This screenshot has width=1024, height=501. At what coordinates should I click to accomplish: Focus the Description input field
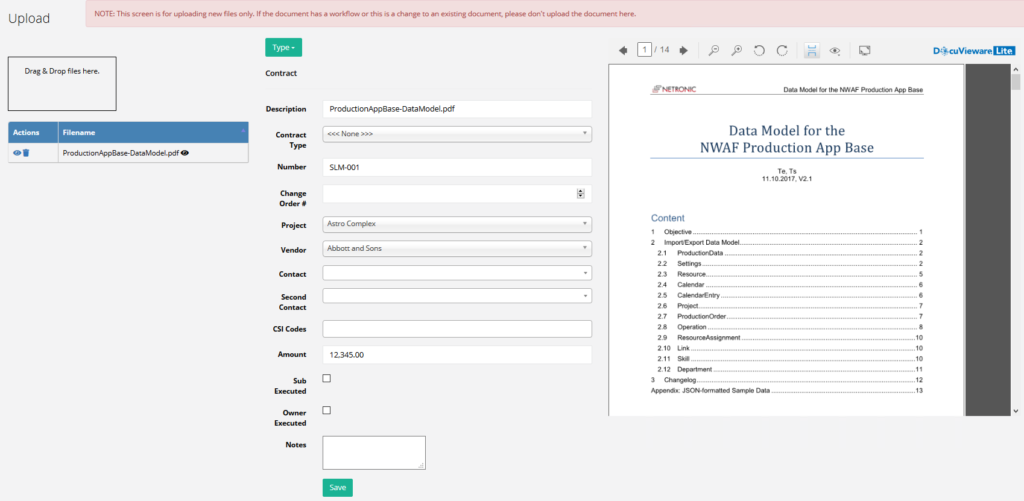click(x=457, y=109)
